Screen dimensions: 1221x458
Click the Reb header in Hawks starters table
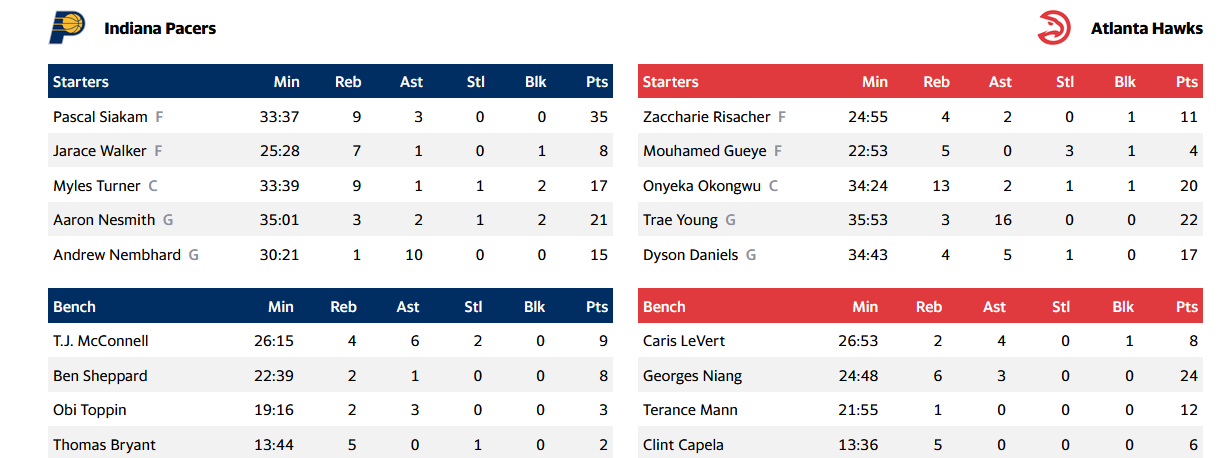(x=936, y=82)
